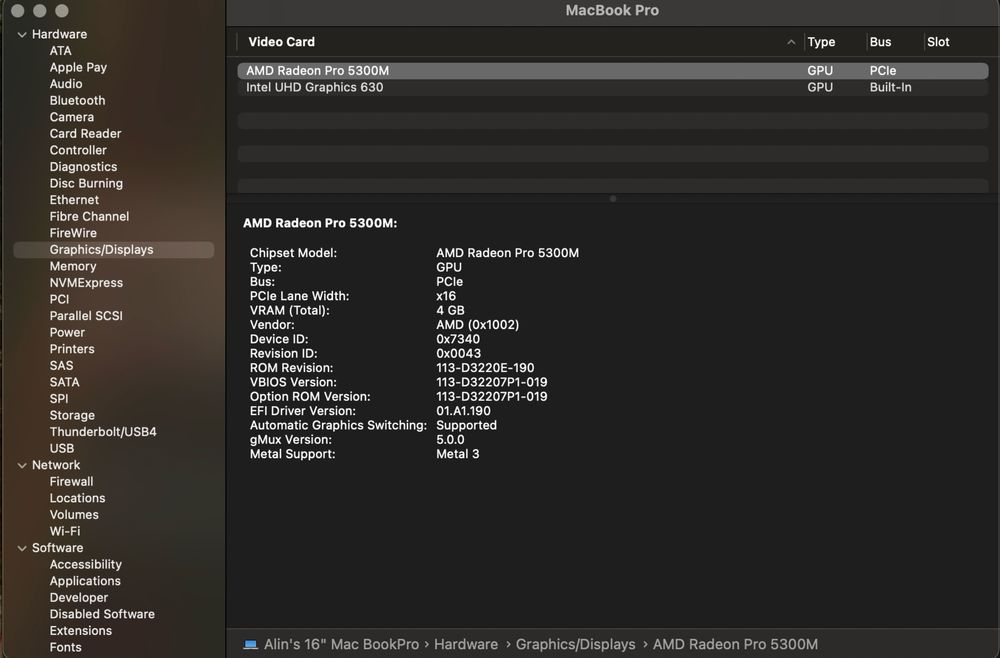Open ATA in the sidebar
Image resolution: width=1000 pixels, height=658 pixels.
pyautogui.click(x=61, y=51)
